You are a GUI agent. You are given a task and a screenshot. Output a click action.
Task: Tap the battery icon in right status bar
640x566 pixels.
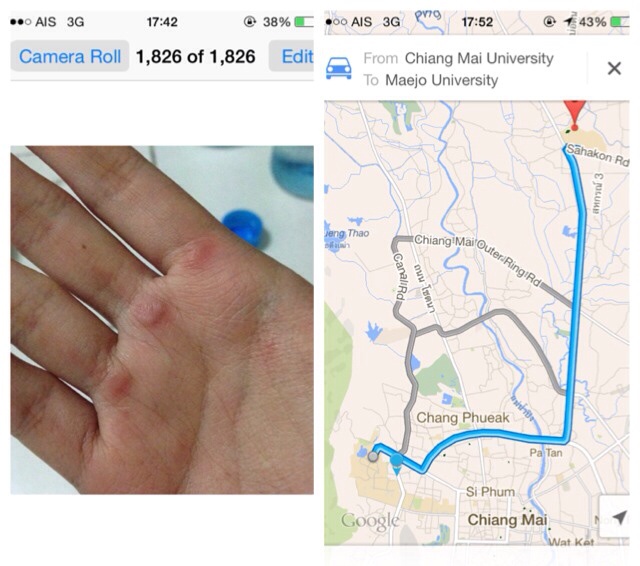point(620,22)
